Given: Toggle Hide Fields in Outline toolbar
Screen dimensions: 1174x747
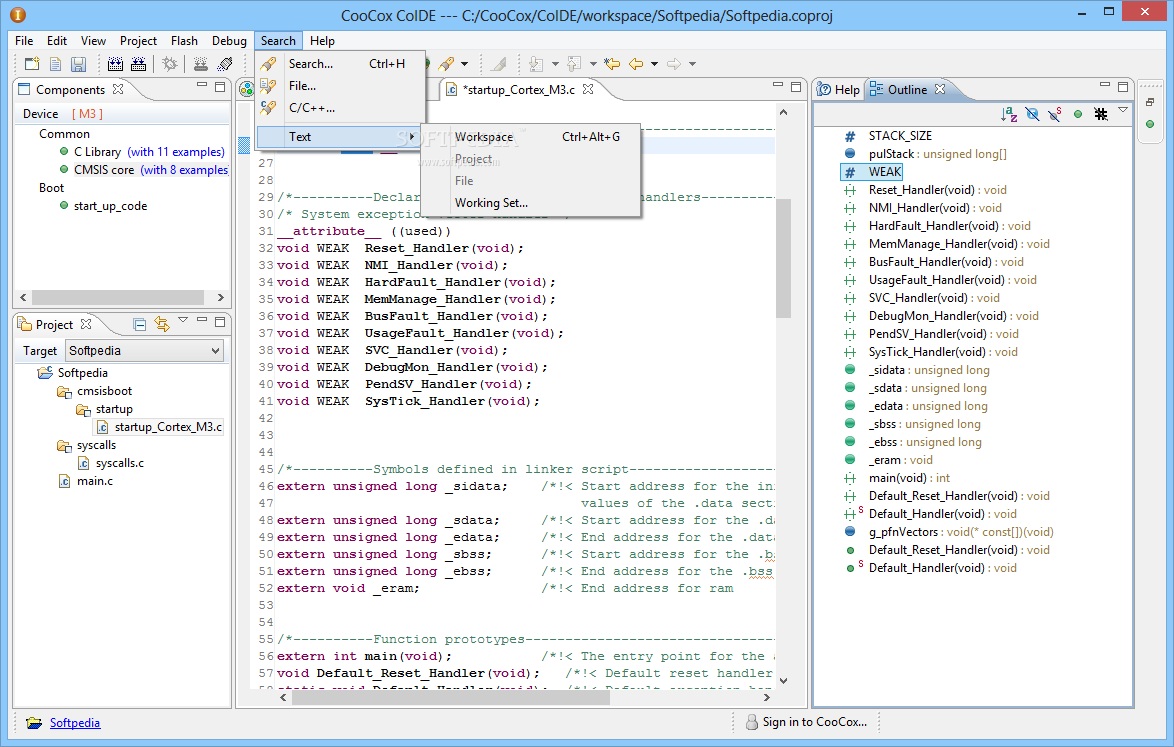Looking at the screenshot, I should pyautogui.click(x=1032, y=114).
